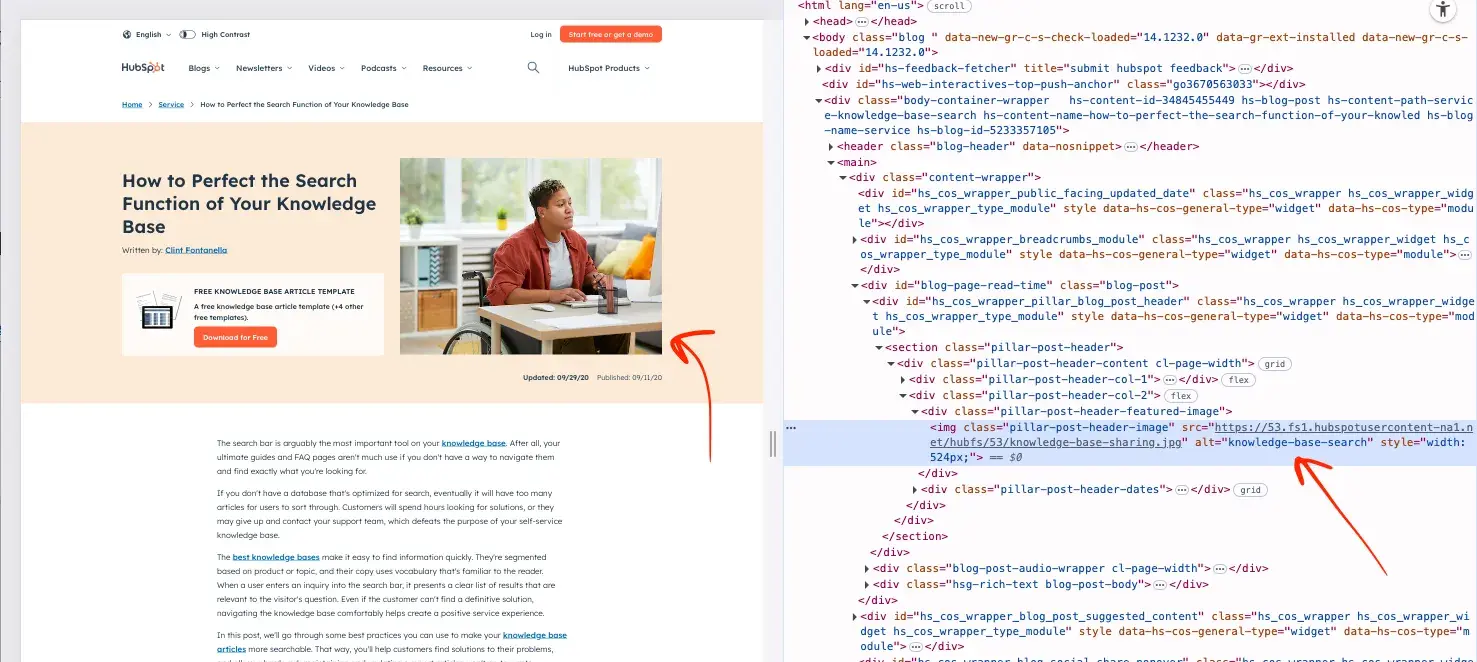Image resolution: width=1477 pixels, height=662 pixels.
Task: Click the flex badge on pillar-post-header-col-2
Action: 1180,395
